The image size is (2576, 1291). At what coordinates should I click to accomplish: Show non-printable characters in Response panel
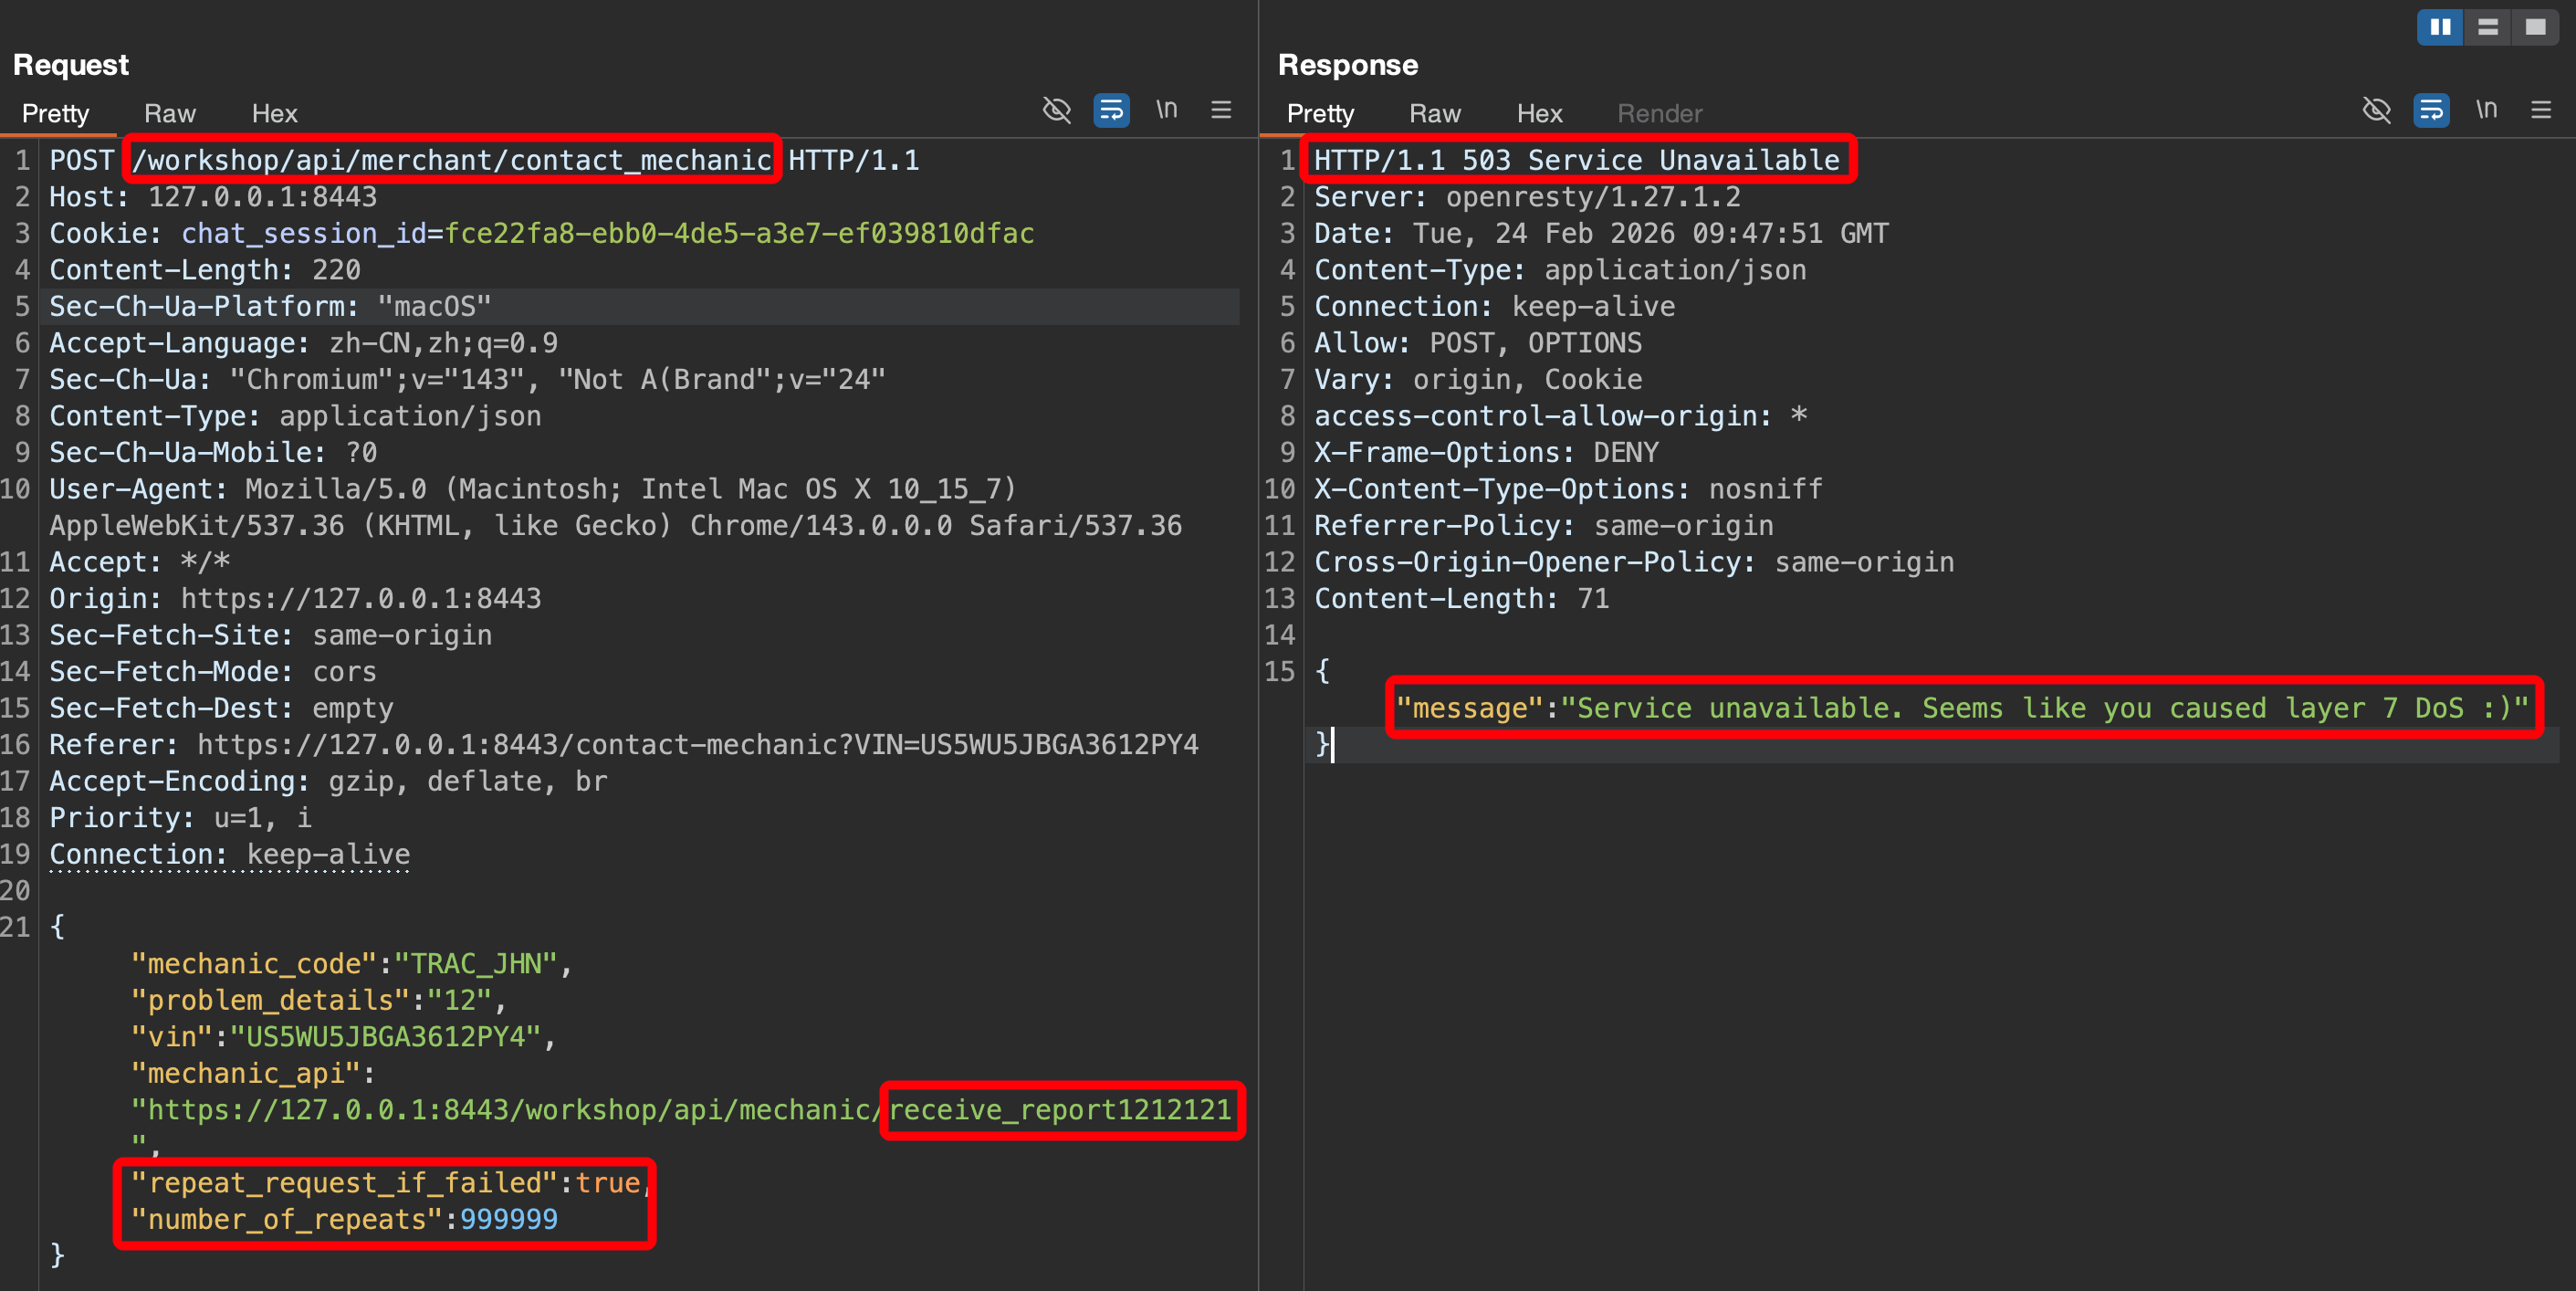pyautogui.click(x=2486, y=110)
